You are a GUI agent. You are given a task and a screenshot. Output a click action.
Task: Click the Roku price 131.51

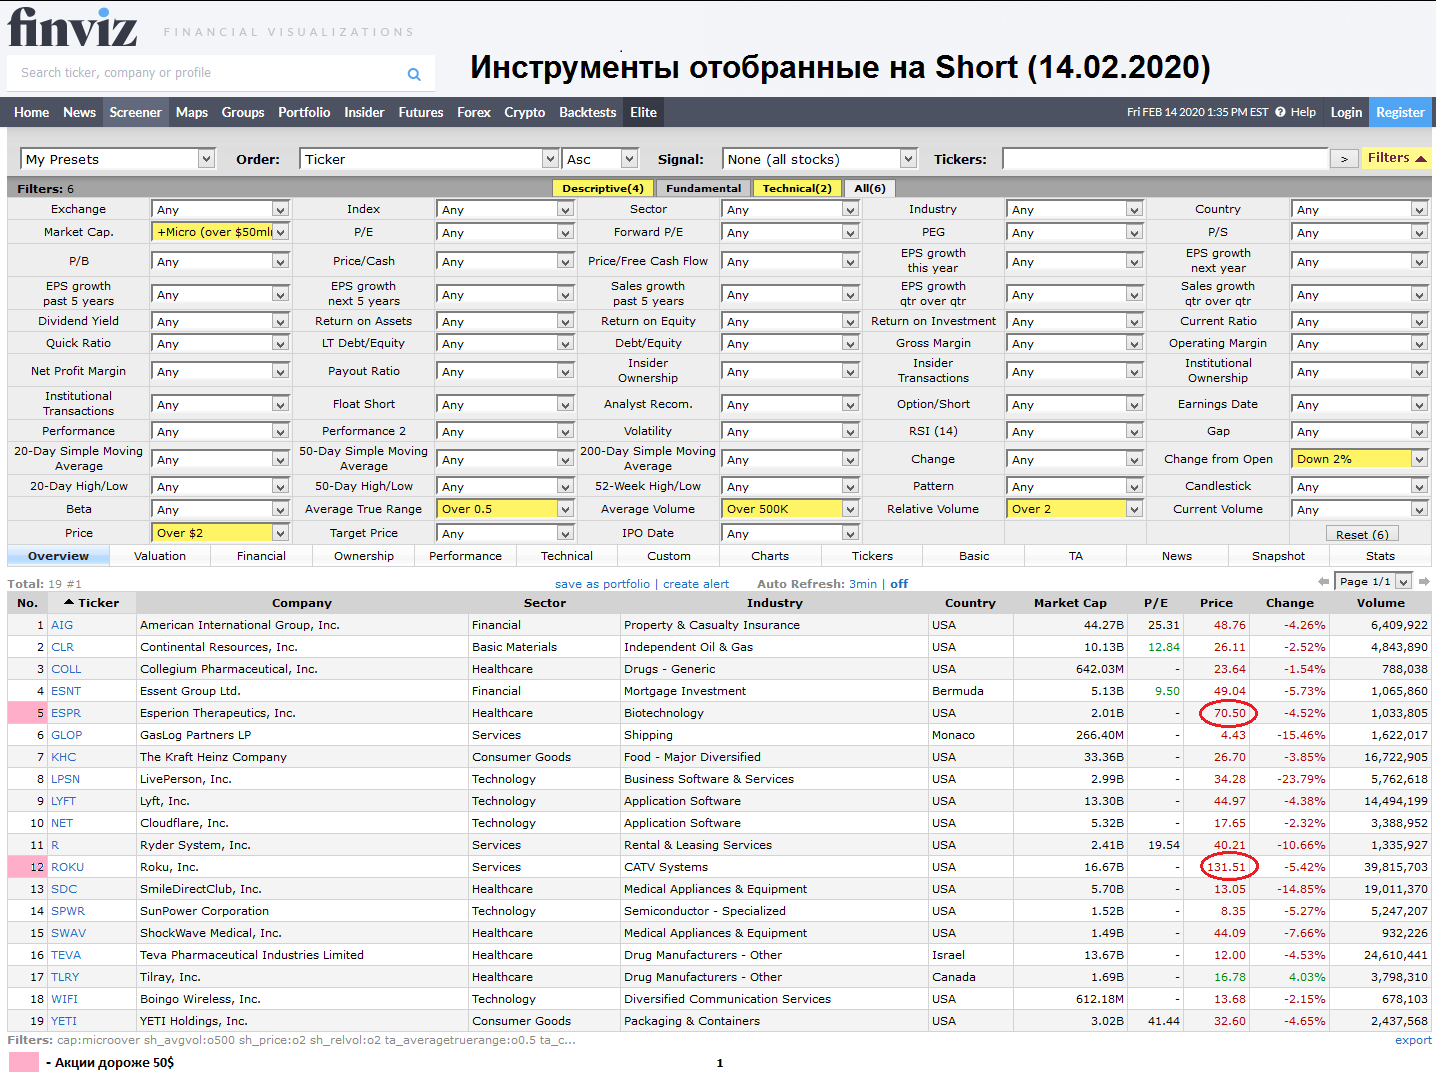(x=1226, y=867)
